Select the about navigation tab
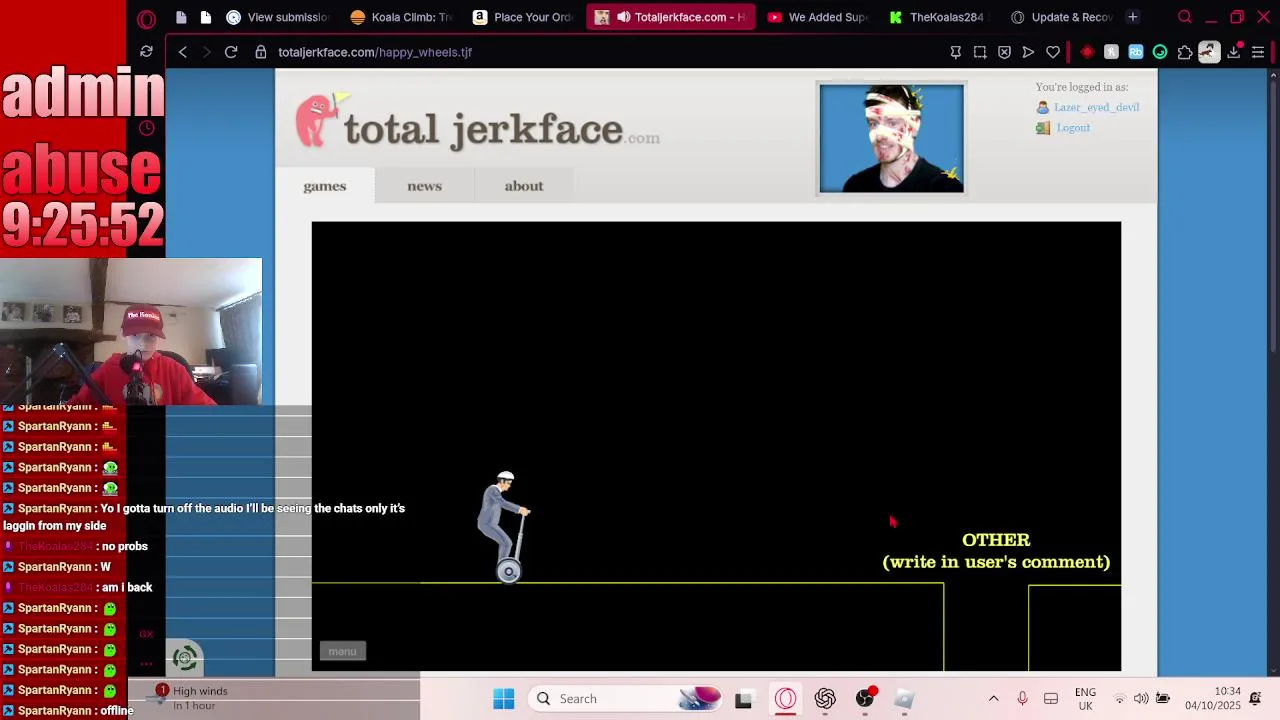The width and height of the screenshot is (1280, 720). point(524,186)
